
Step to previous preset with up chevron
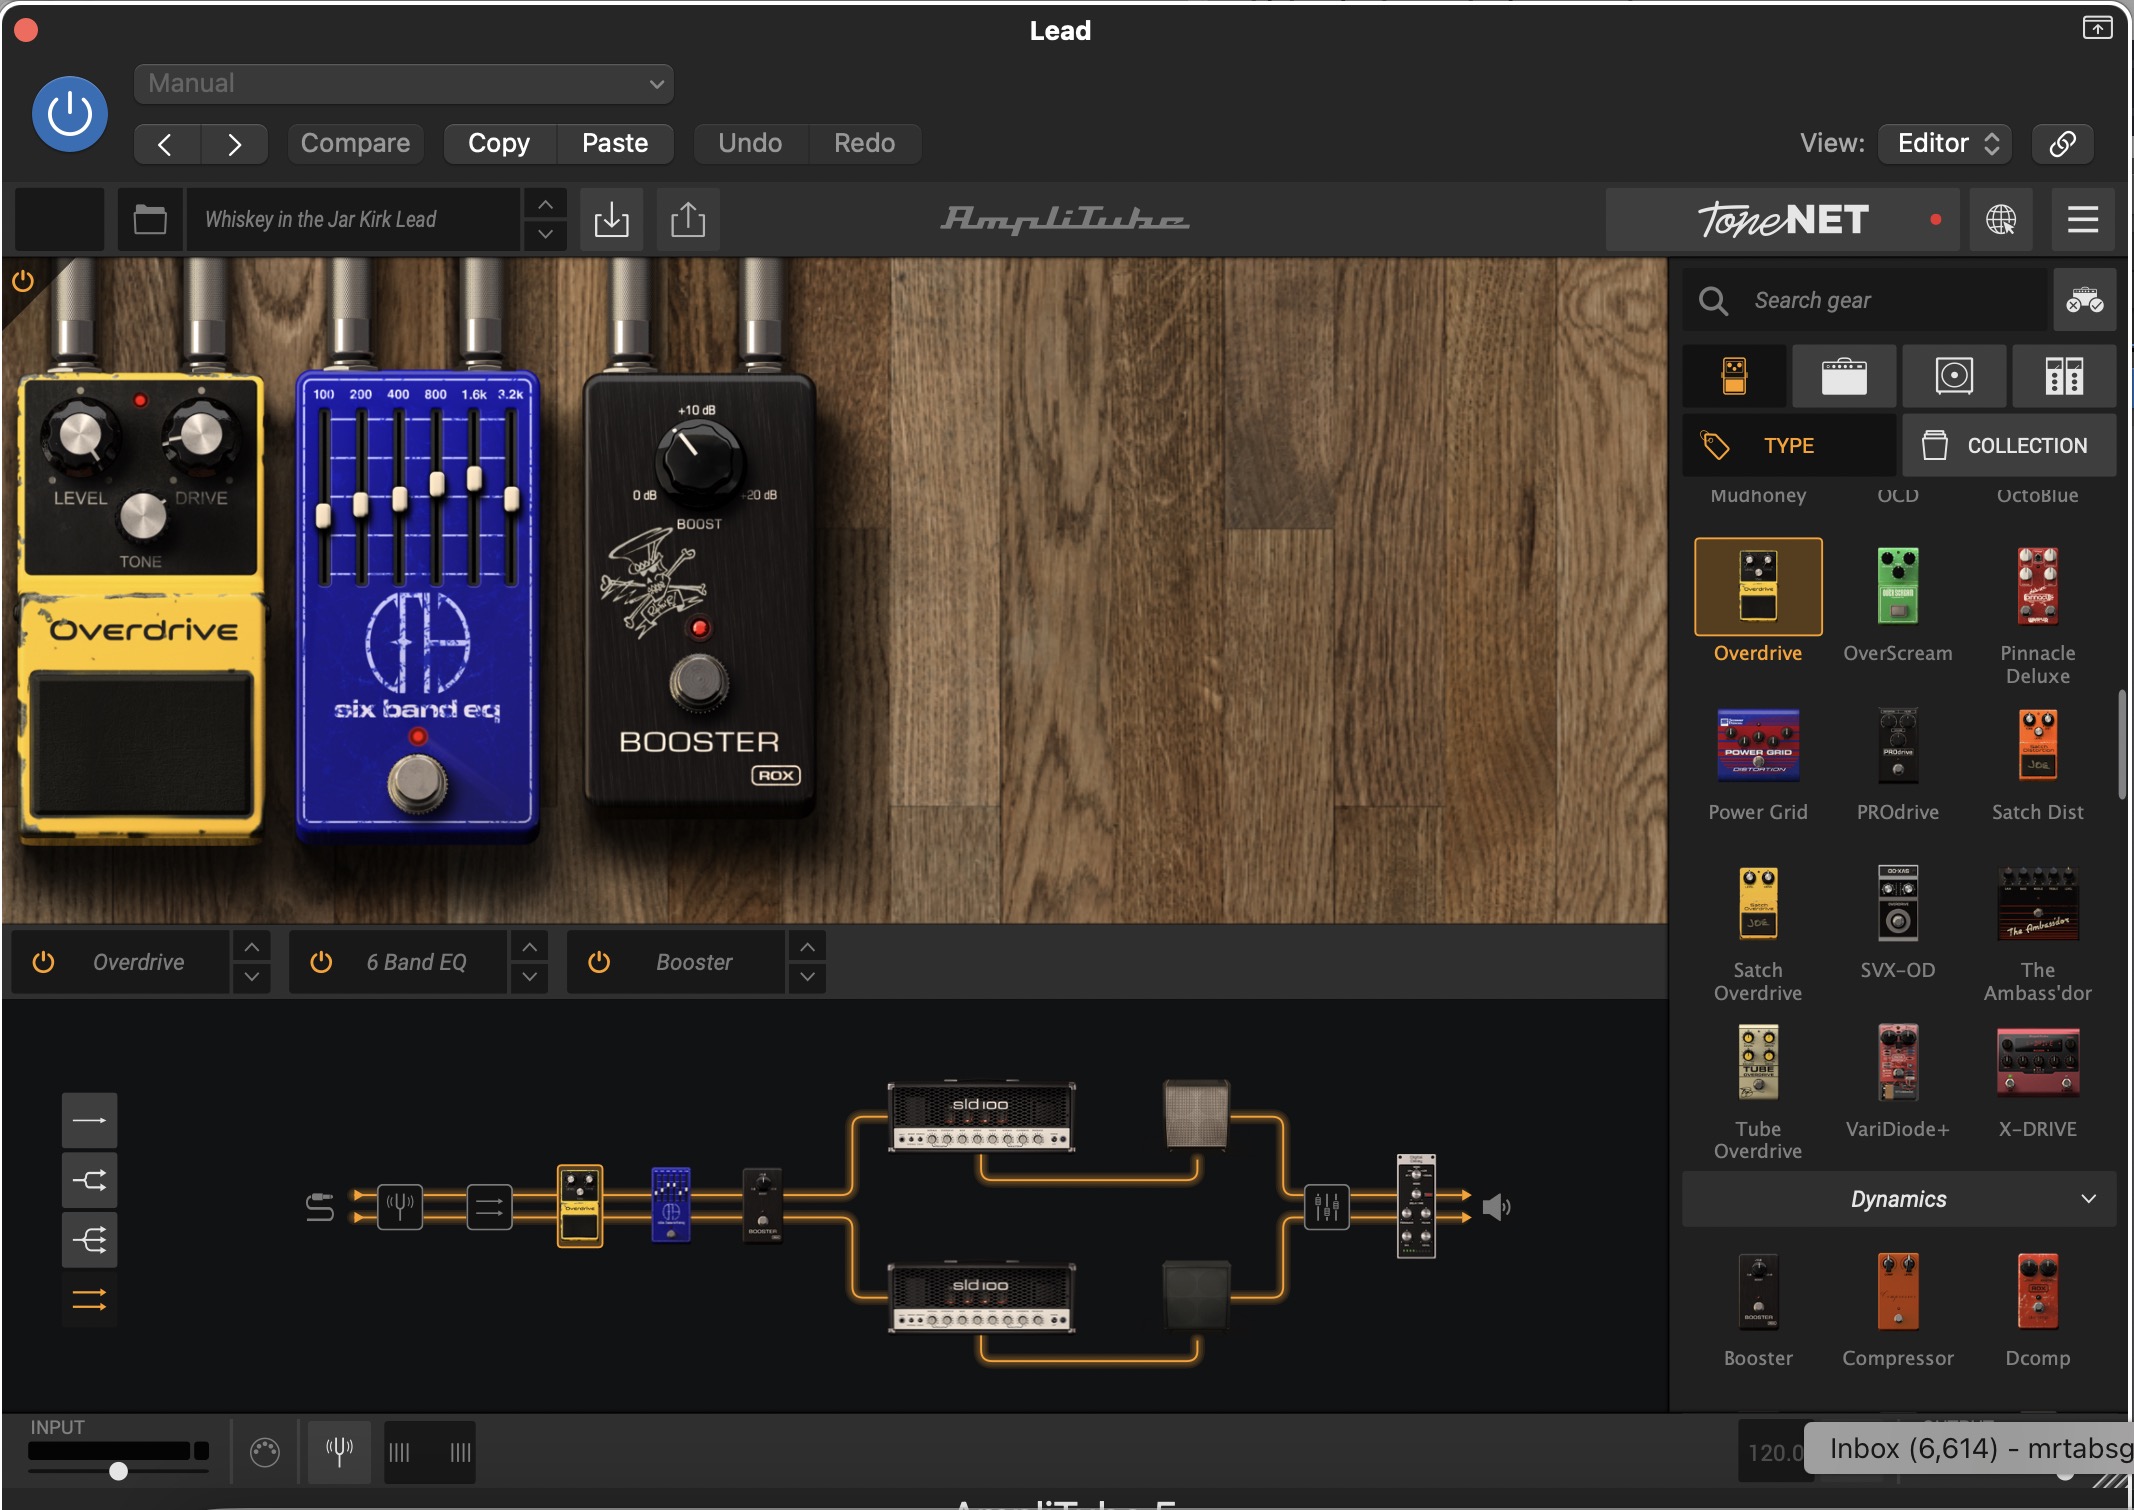coord(545,204)
